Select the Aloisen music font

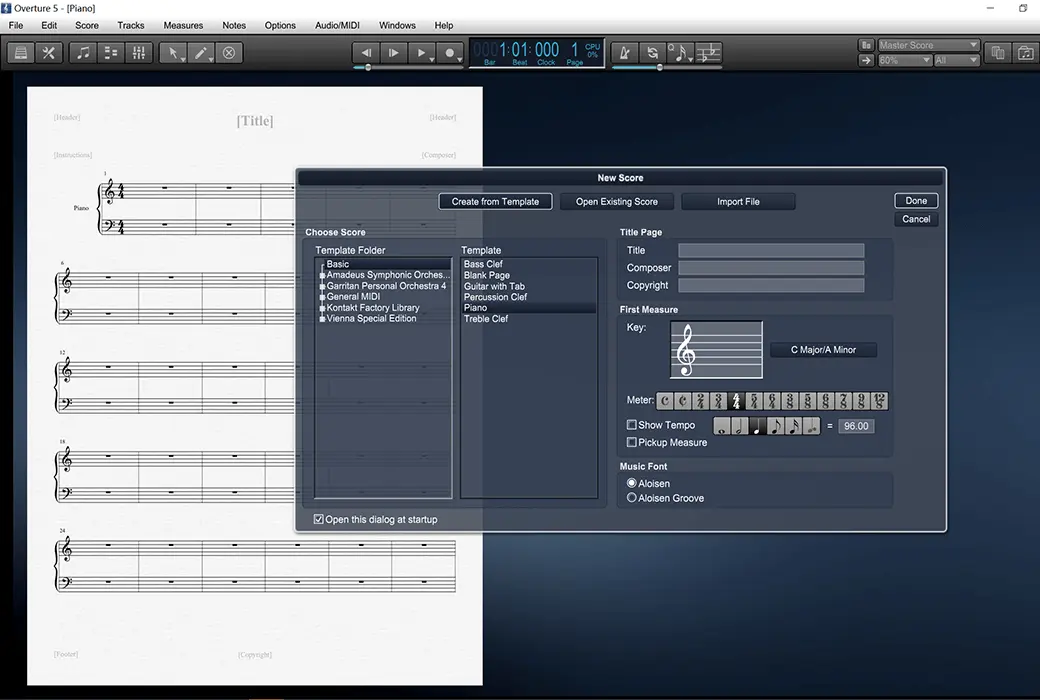pos(631,483)
